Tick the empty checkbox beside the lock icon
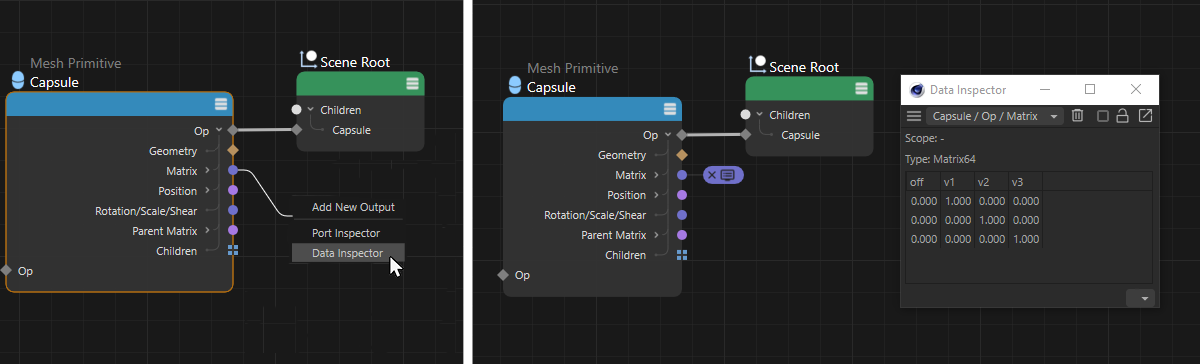This screenshot has height=364, width=1200. [x=1102, y=116]
